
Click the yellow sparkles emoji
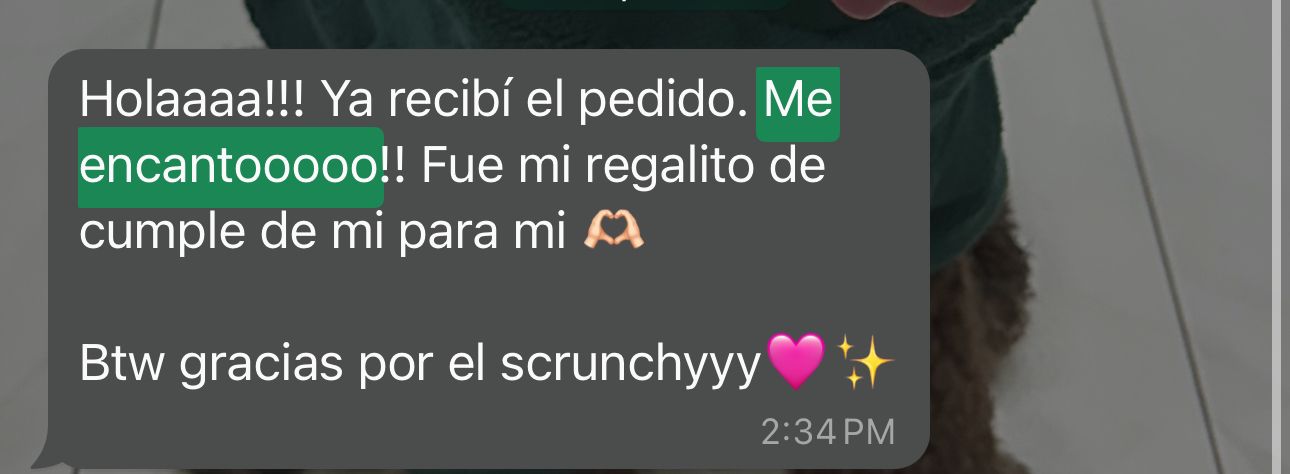864,363
